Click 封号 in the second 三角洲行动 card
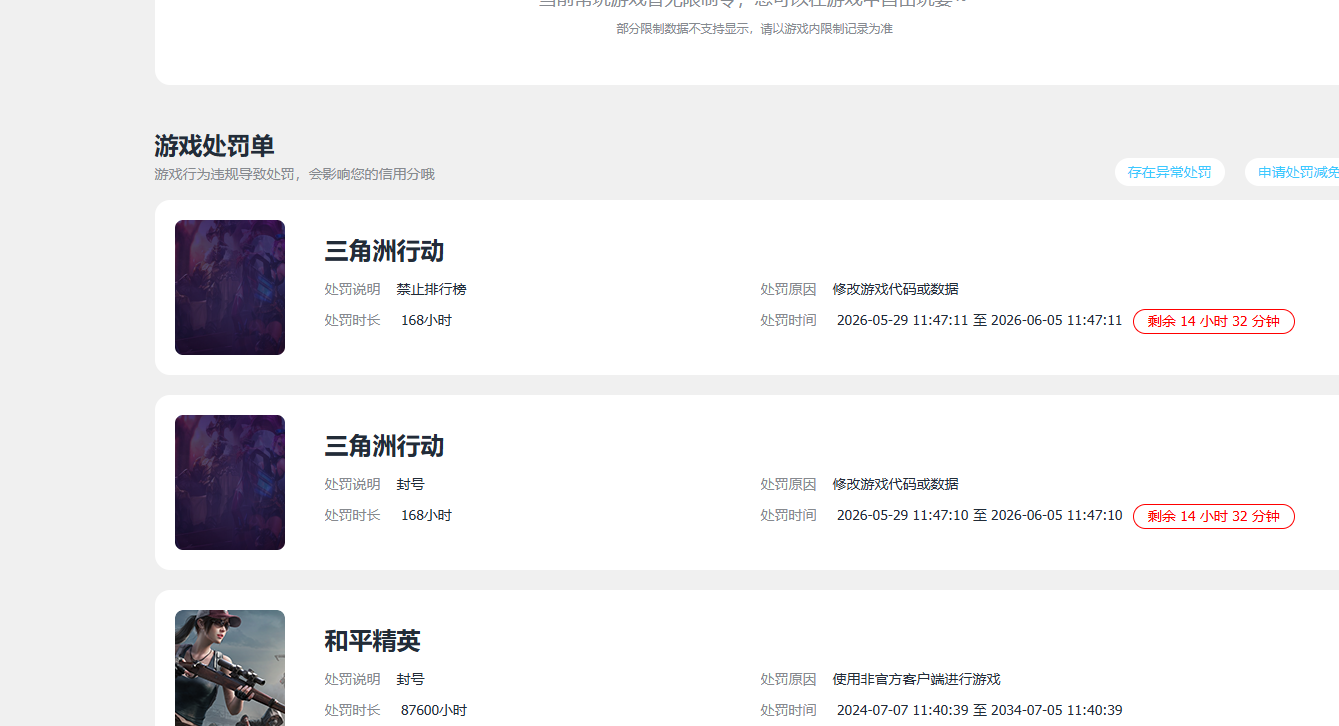Screen dimensions: 1339x726 pyautogui.click(x=410, y=484)
